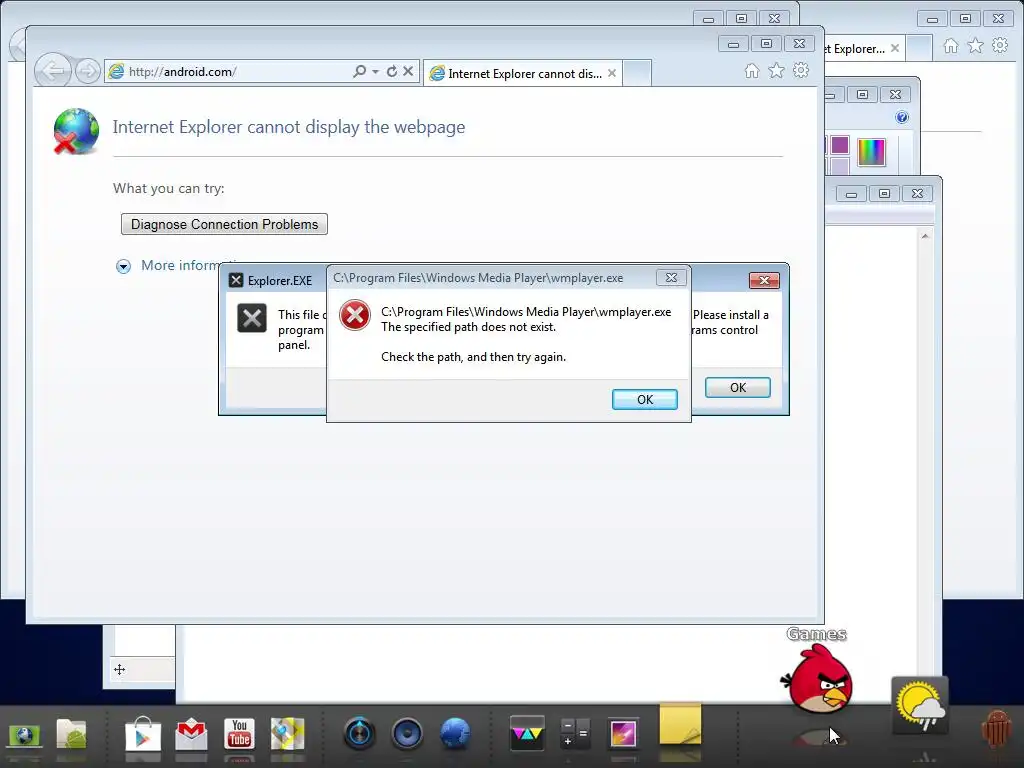Screen dimensions: 1024x768
Task: Click OK in the wmplayer.exe error dialog
Action: tap(645, 400)
